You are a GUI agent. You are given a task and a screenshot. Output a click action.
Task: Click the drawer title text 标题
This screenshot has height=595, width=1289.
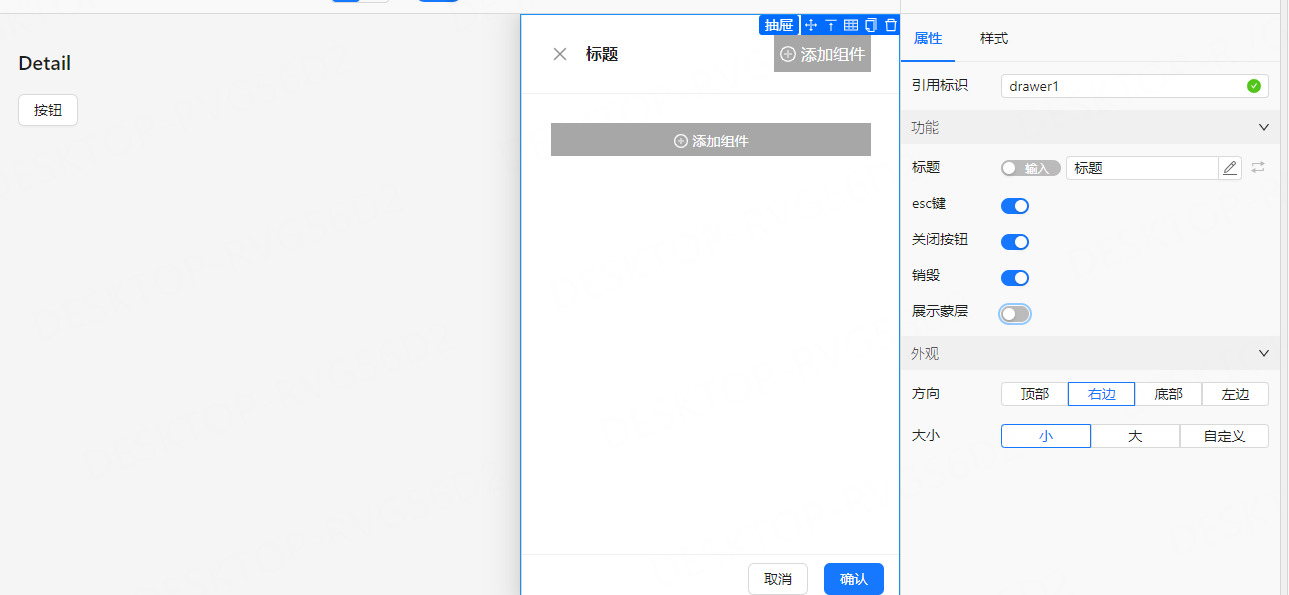[602, 54]
